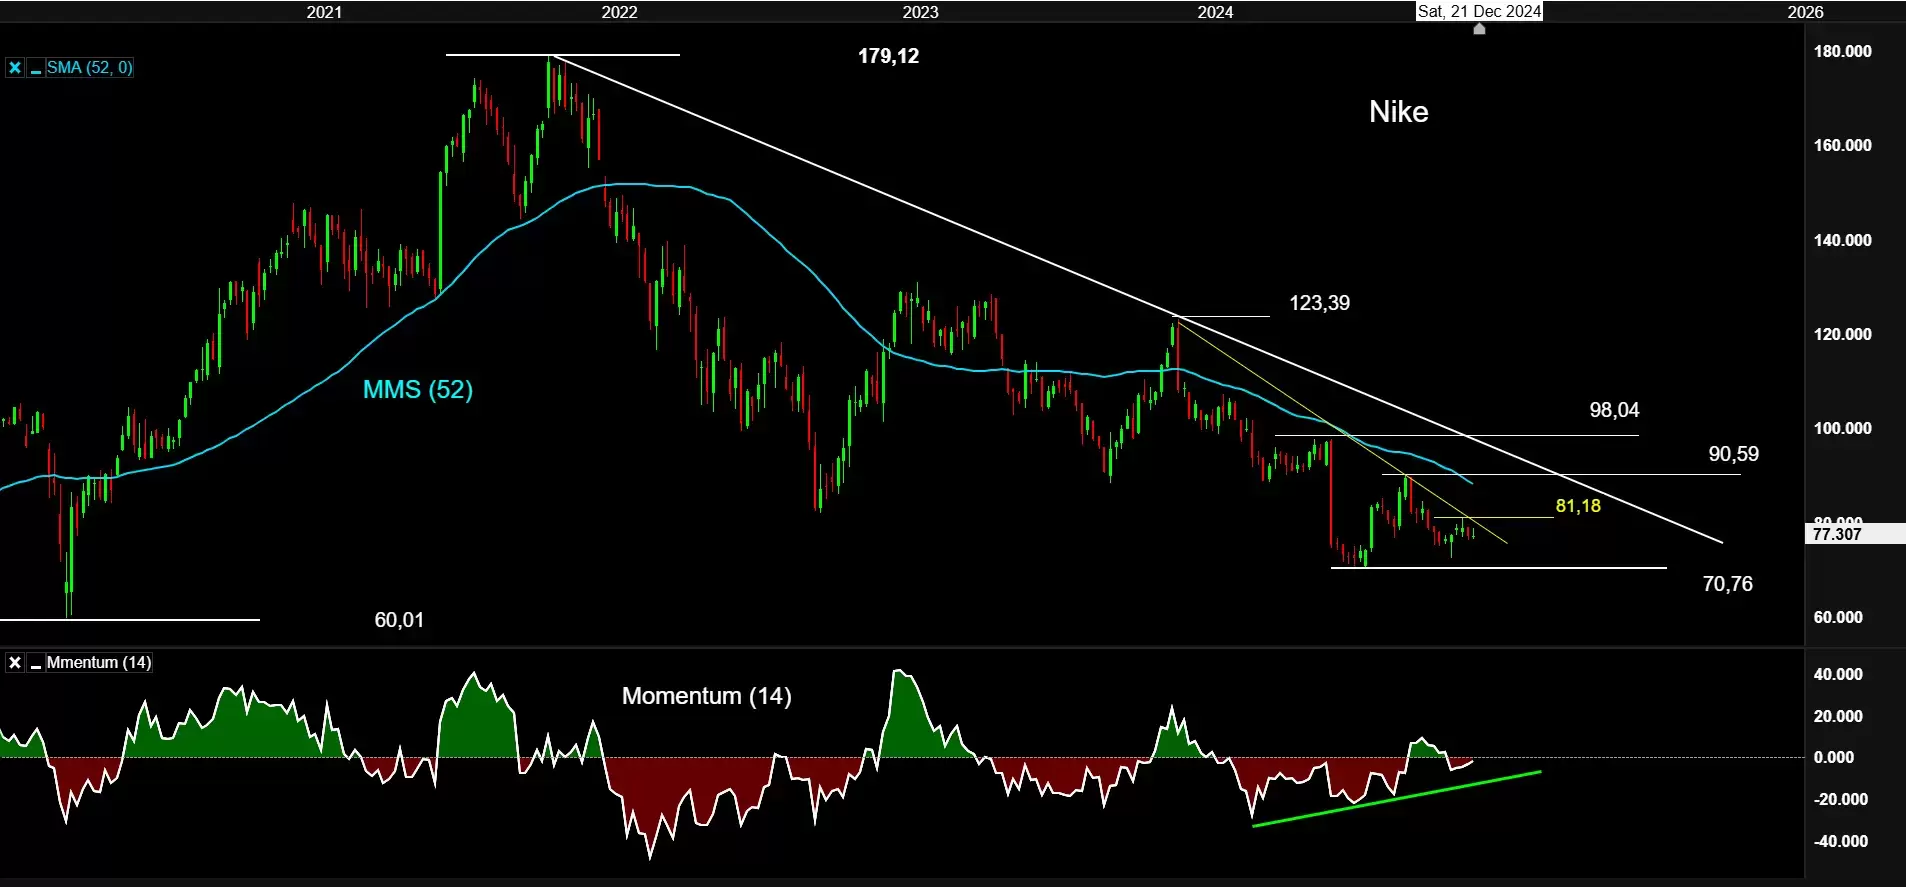Click the 2021 year label on time axis
The height and width of the screenshot is (887, 1906).
point(324,12)
